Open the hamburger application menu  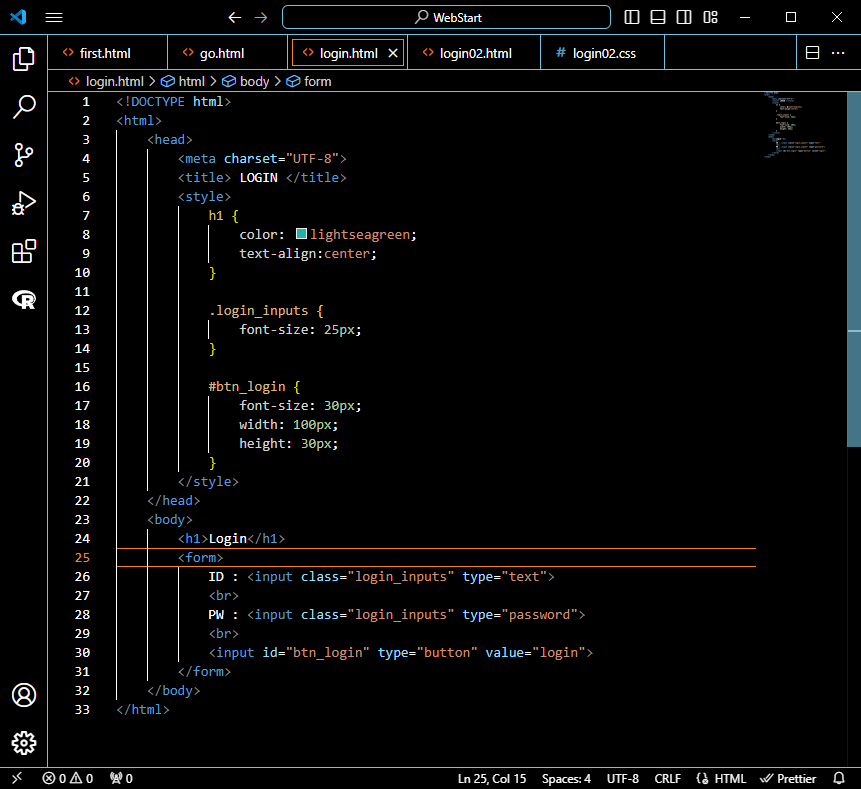[x=54, y=18]
